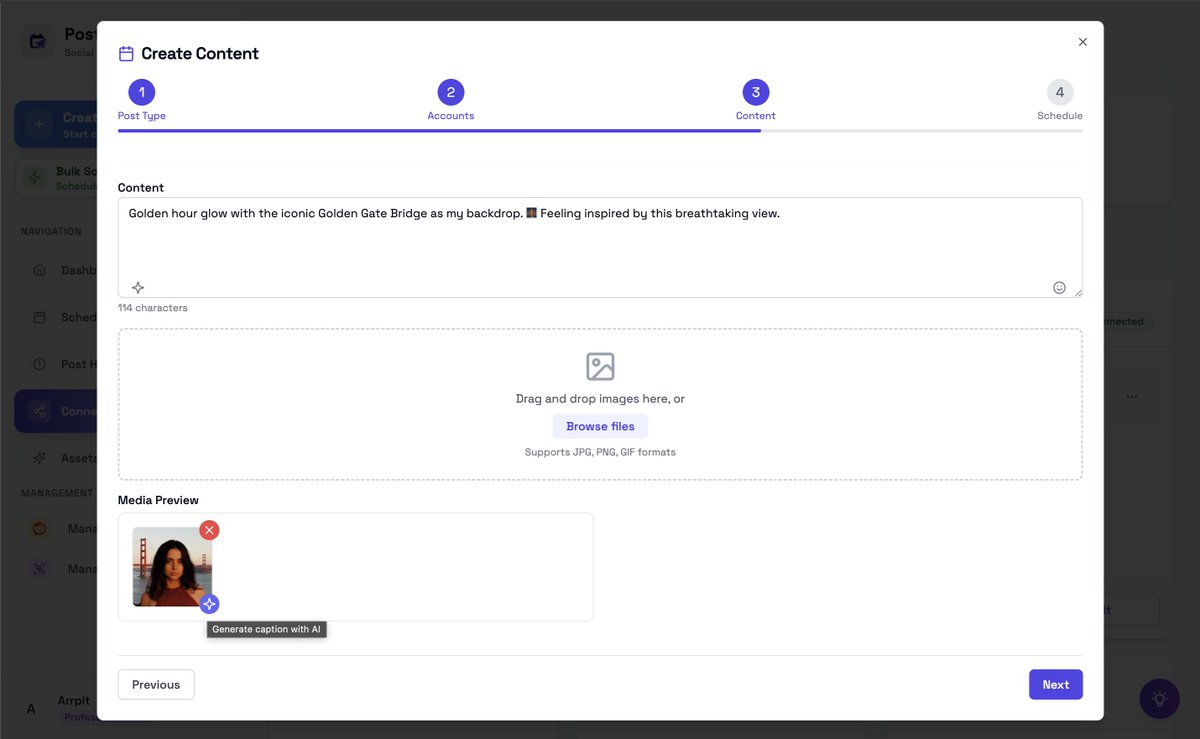Close the Create Content dialog
The height and width of the screenshot is (739, 1200).
coord(1082,42)
